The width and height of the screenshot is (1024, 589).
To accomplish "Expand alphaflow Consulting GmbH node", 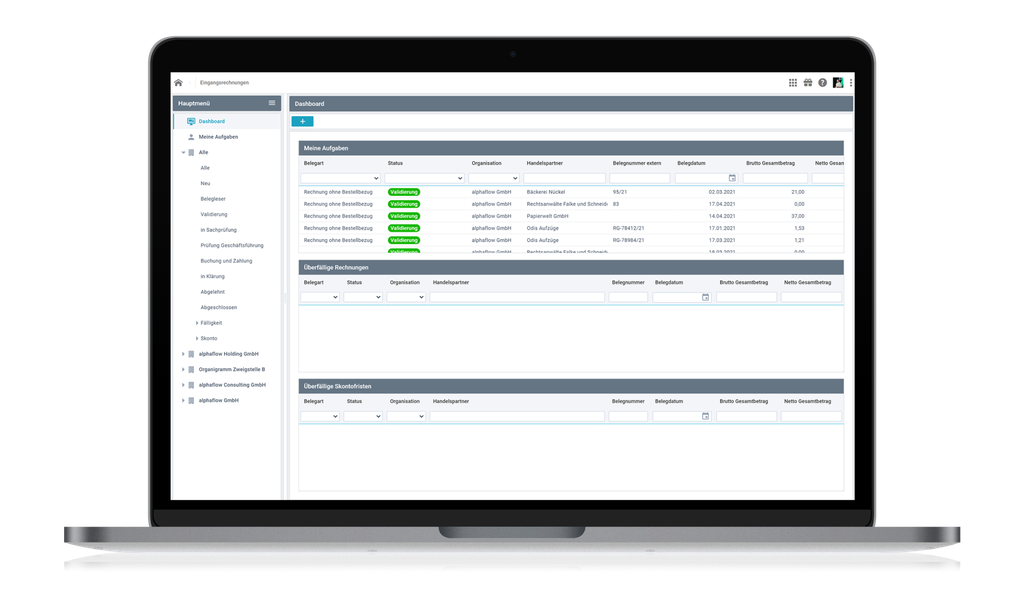I will 184,385.
